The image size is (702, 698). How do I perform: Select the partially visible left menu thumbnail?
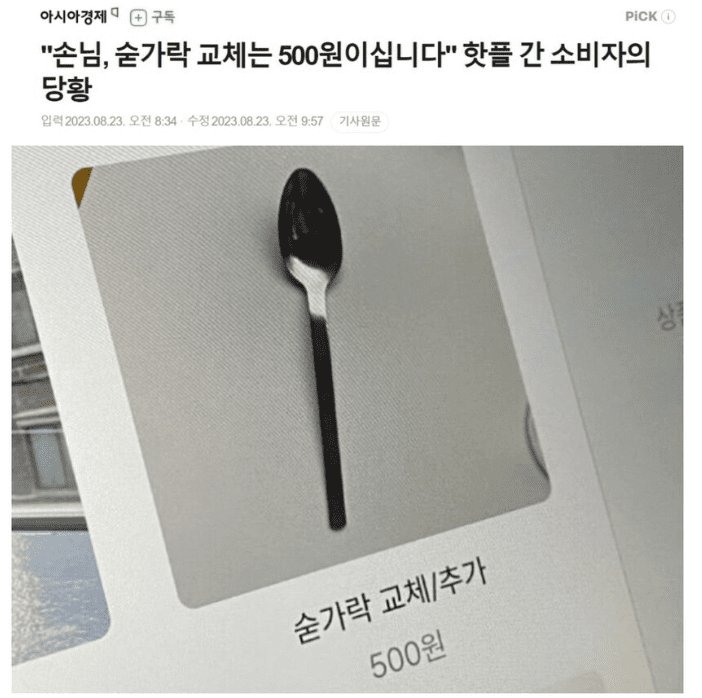49,448
